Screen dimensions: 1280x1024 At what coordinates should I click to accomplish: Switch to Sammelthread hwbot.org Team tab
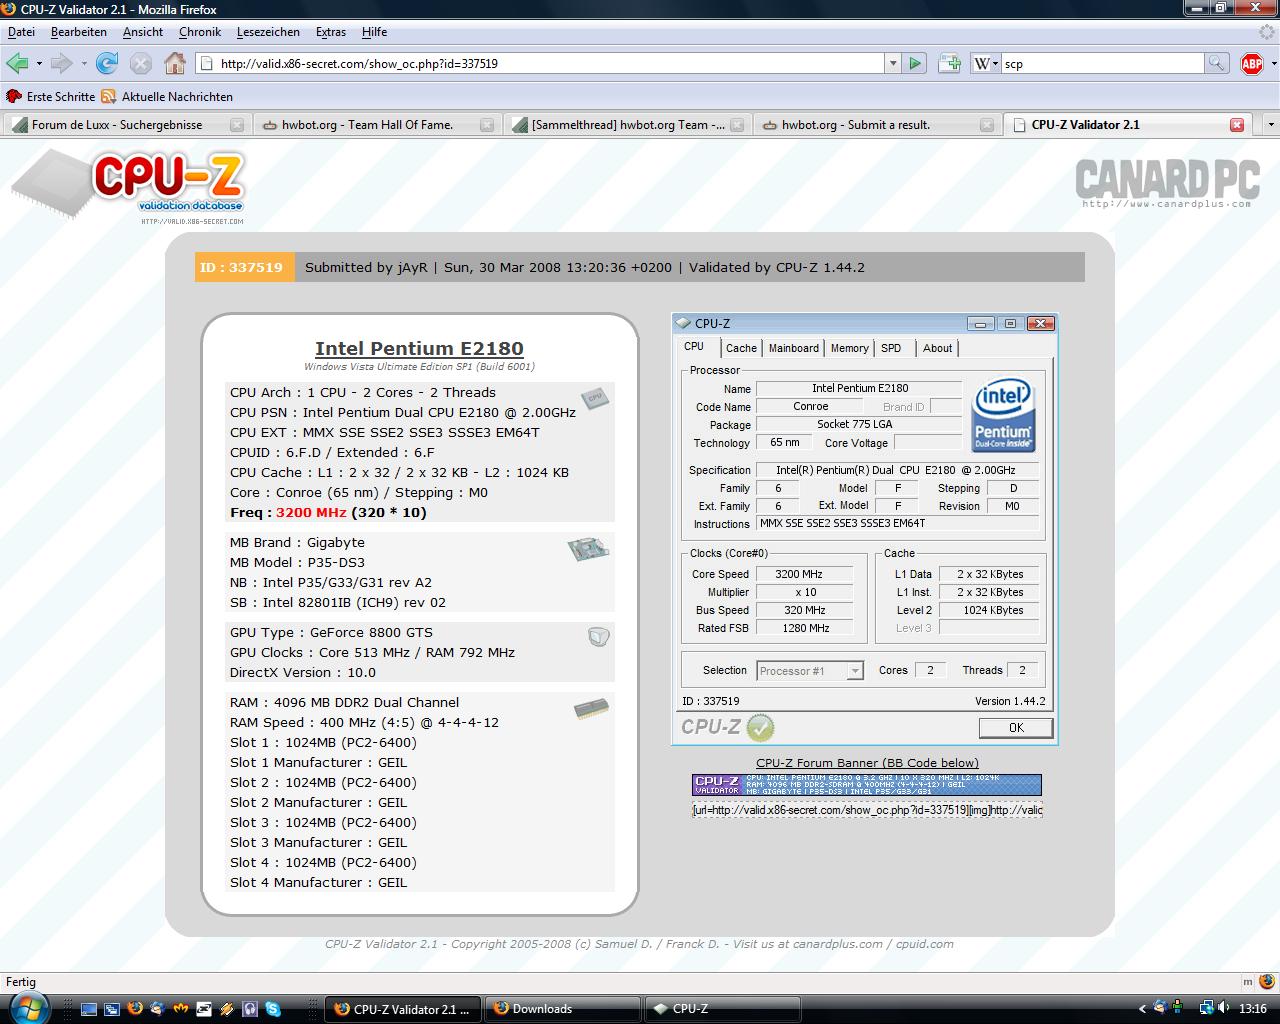626,125
